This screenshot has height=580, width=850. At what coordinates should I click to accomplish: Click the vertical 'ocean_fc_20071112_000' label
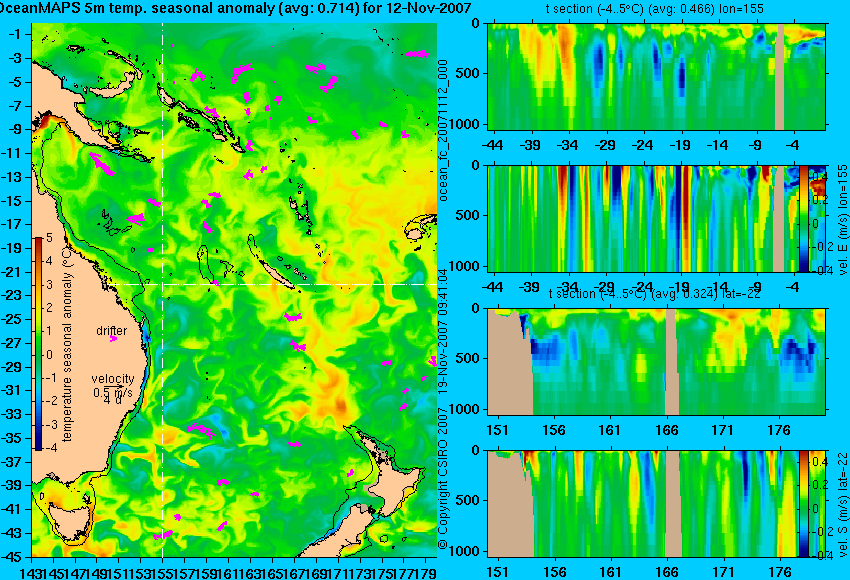point(443,130)
